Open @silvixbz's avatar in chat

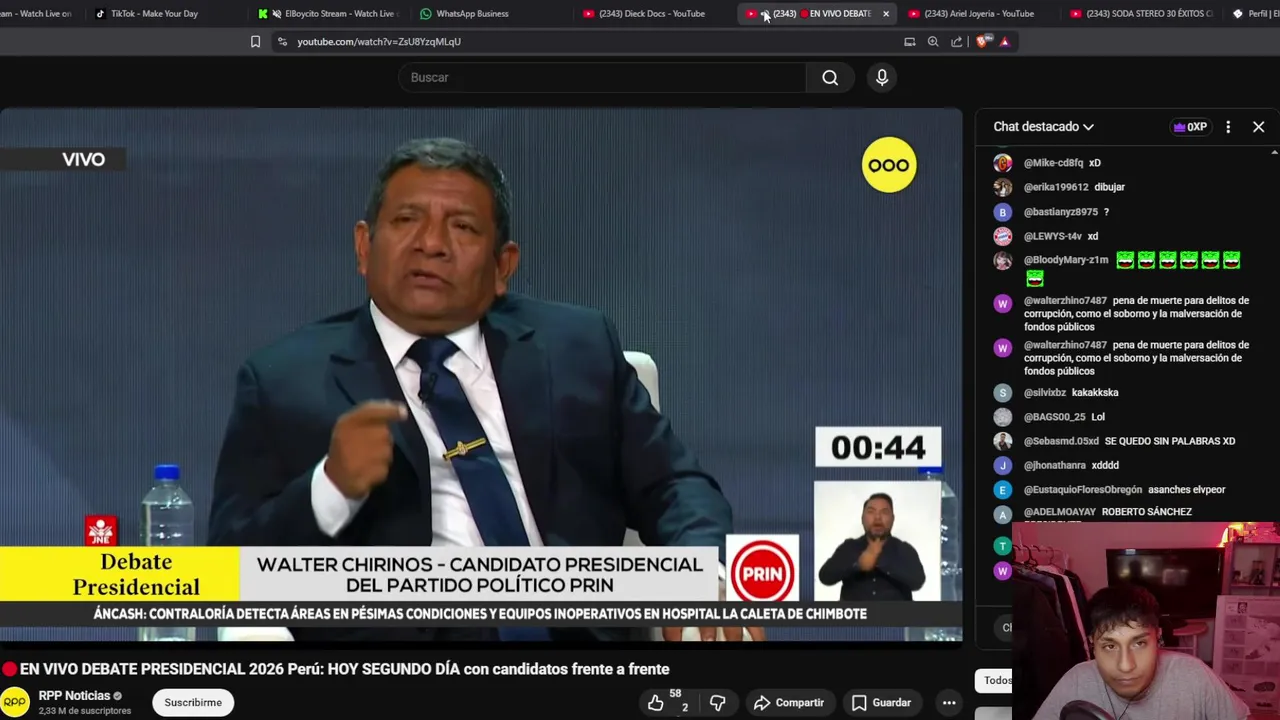point(1002,393)
